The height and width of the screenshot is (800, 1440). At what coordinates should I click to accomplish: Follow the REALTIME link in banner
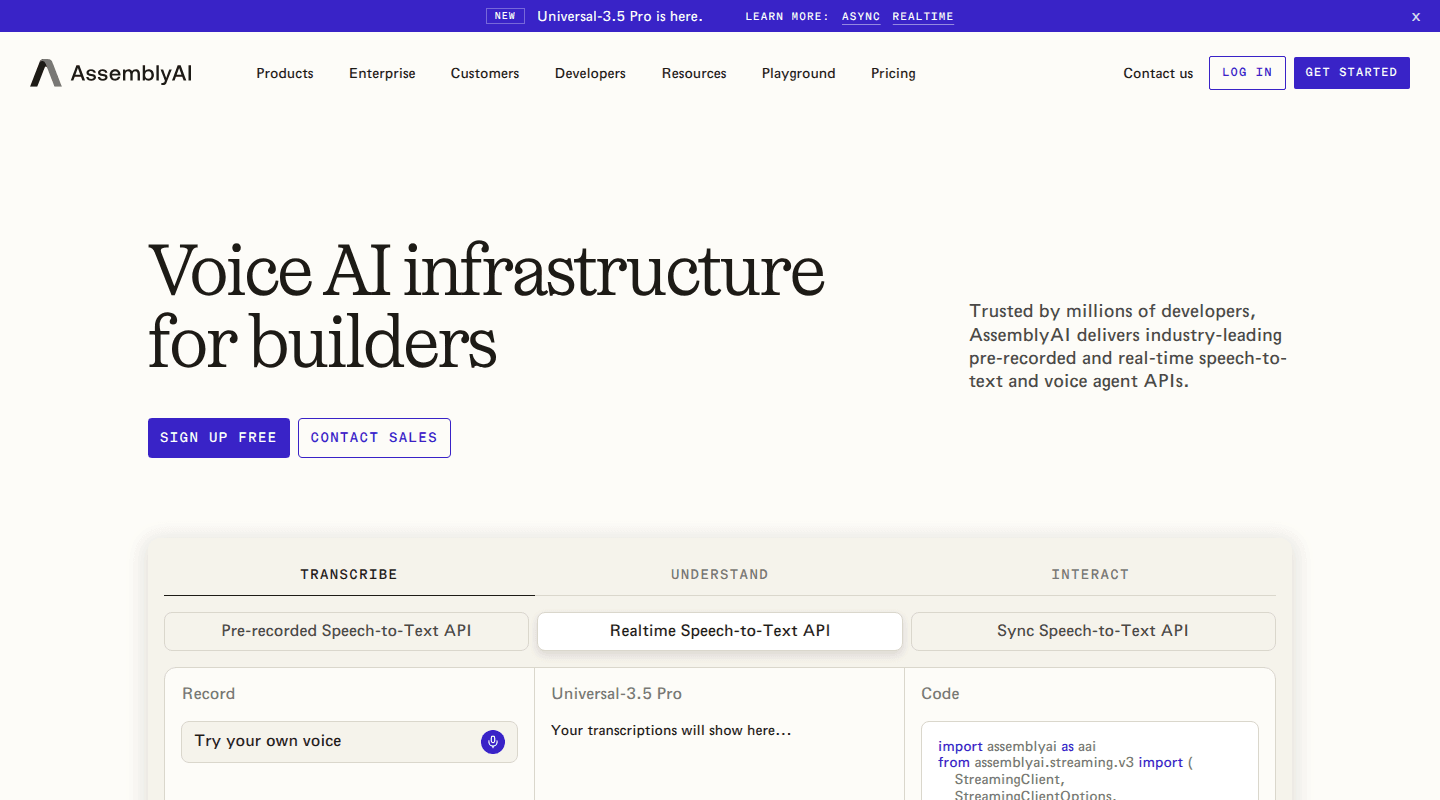923,17
